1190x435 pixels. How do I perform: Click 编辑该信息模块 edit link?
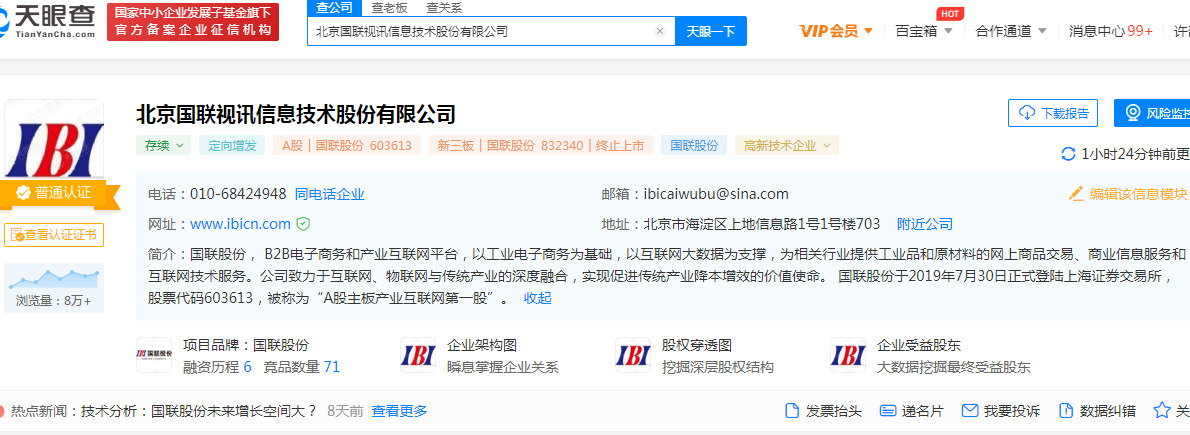[x=1128, y=194]
